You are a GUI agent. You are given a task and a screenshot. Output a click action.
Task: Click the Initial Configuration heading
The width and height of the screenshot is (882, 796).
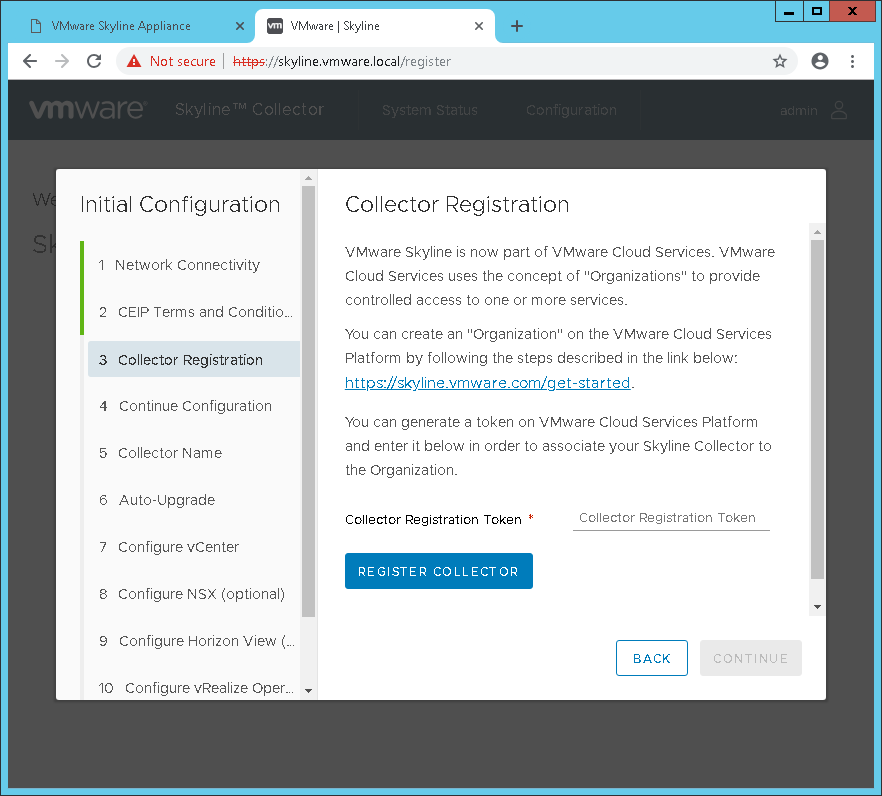[x=180, y=205]
